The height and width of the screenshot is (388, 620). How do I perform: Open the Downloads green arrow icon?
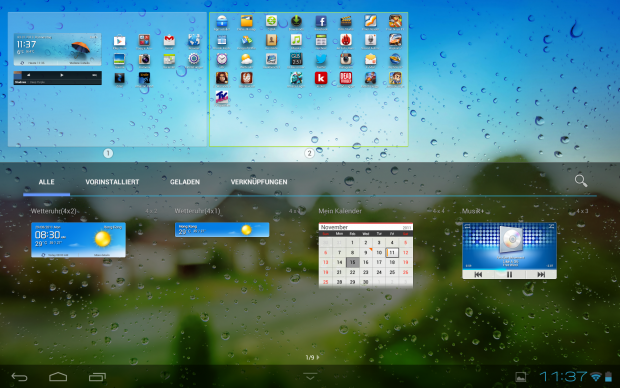point(296,21)
